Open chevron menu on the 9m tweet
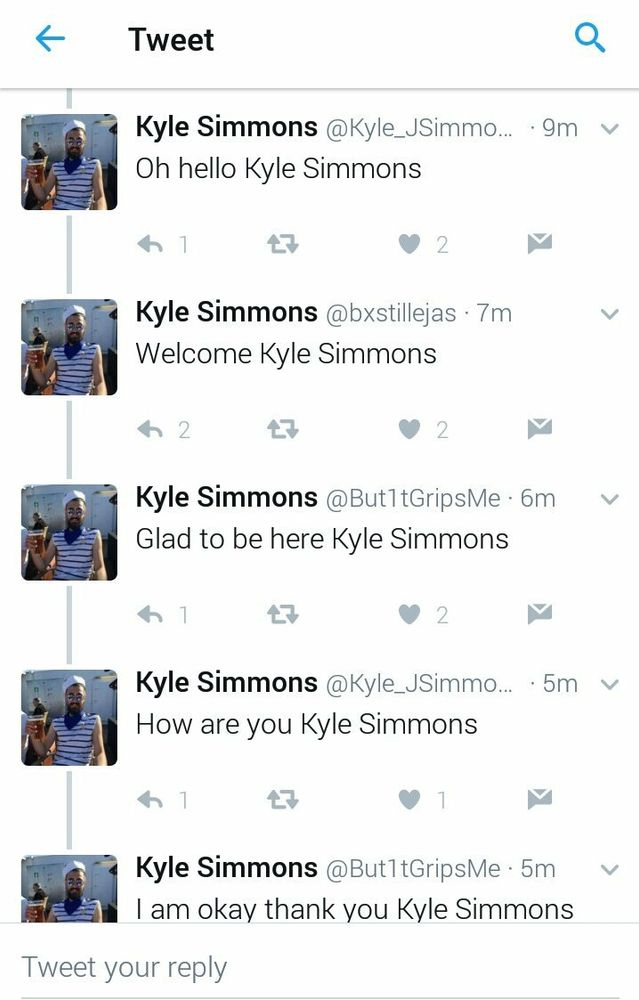Viewport: 639px width, 1000px height. pyautogui.click(x=610, y=129)
